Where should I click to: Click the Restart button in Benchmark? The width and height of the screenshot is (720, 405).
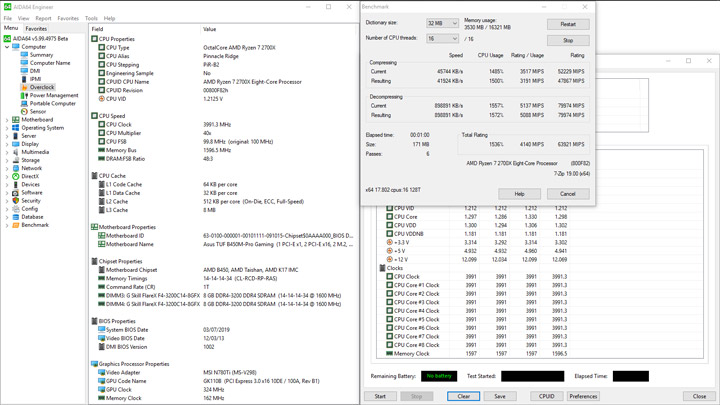point(568,24)
